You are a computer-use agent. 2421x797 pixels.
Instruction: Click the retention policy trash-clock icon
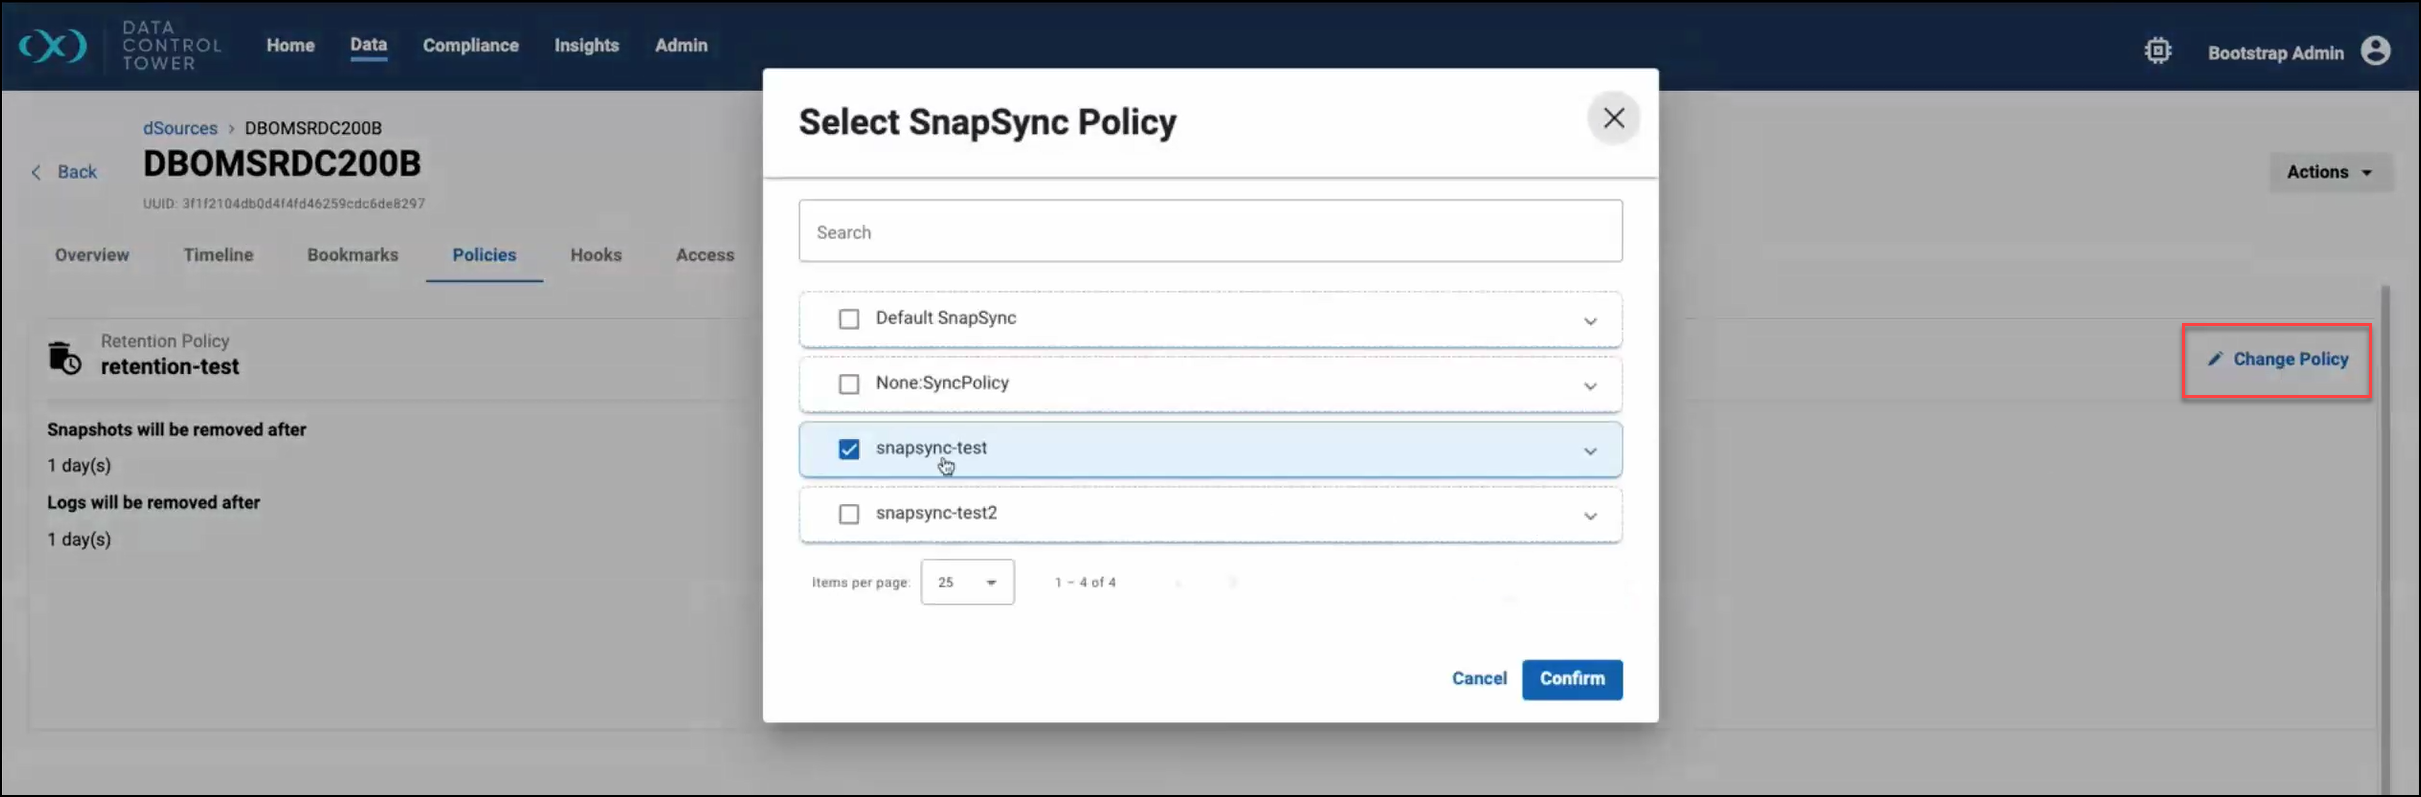pyautogui.click(x=65, y=357)
